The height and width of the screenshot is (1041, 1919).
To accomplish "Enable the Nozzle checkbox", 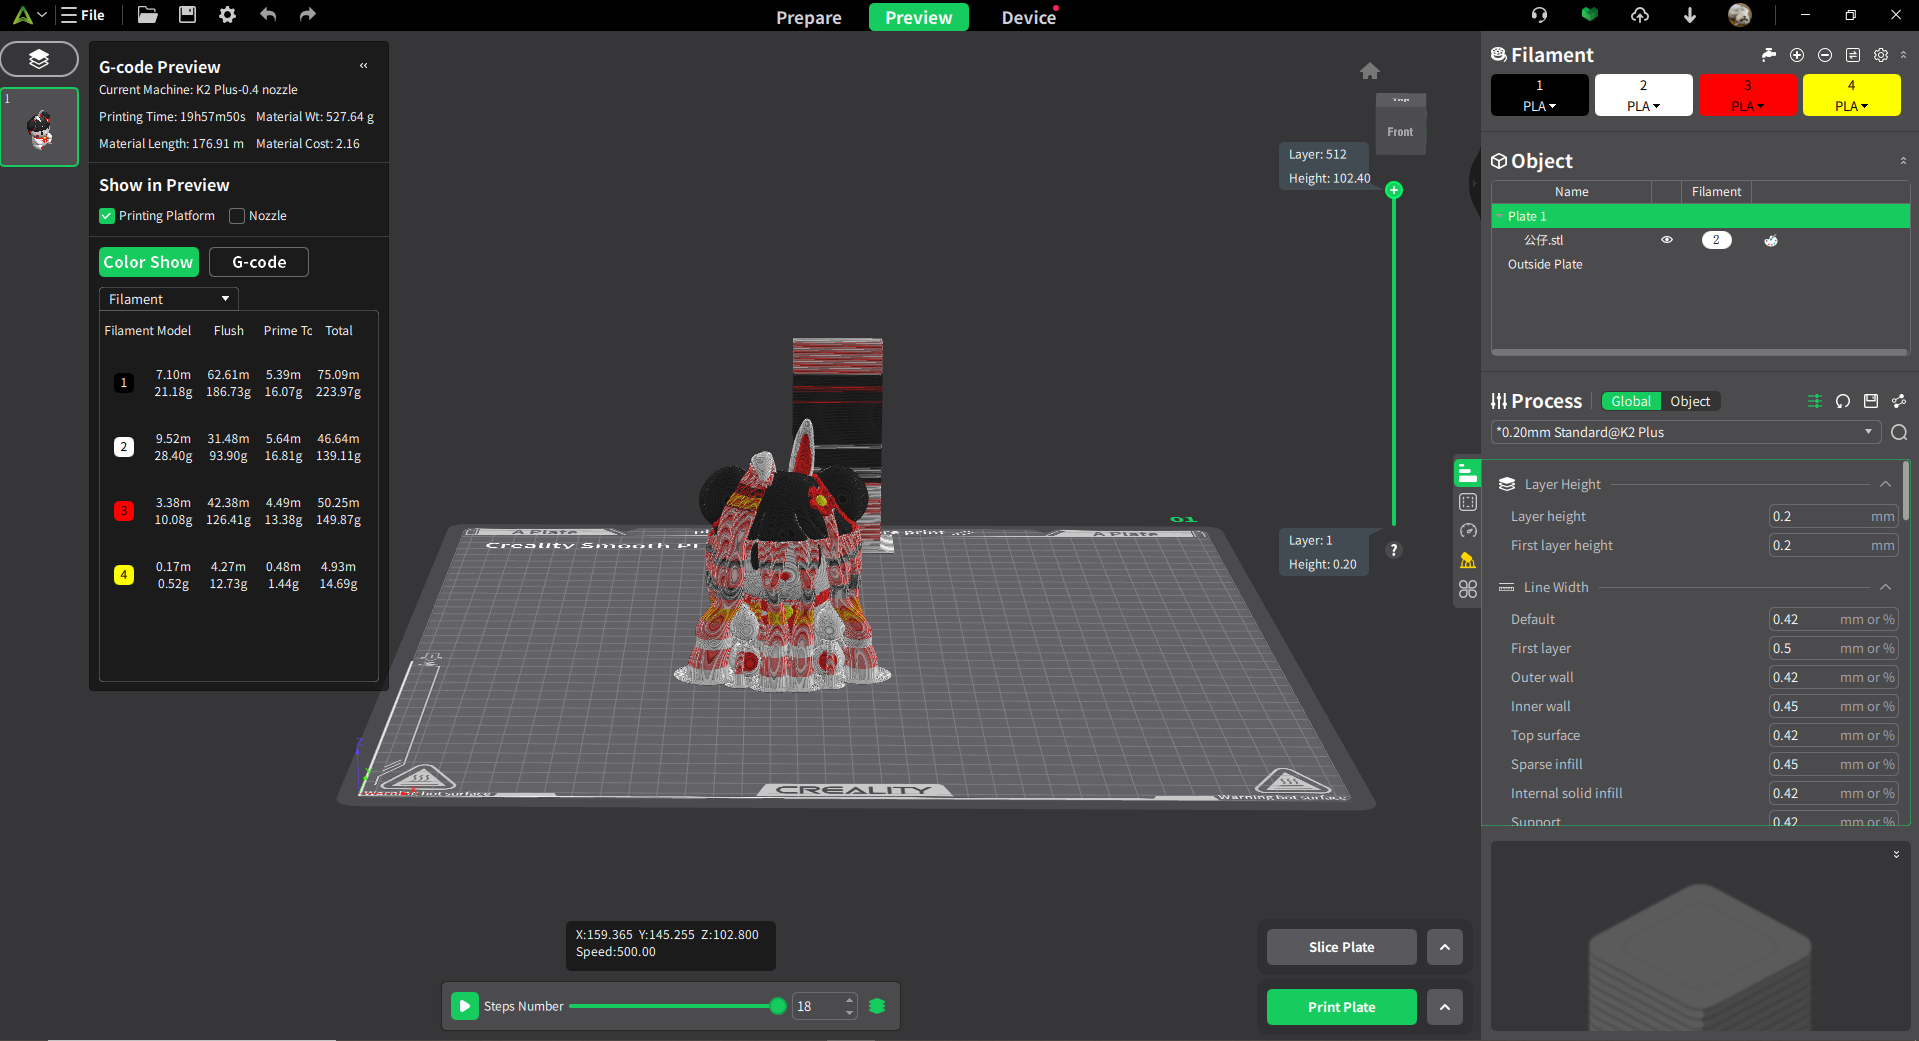I will 237,216.
